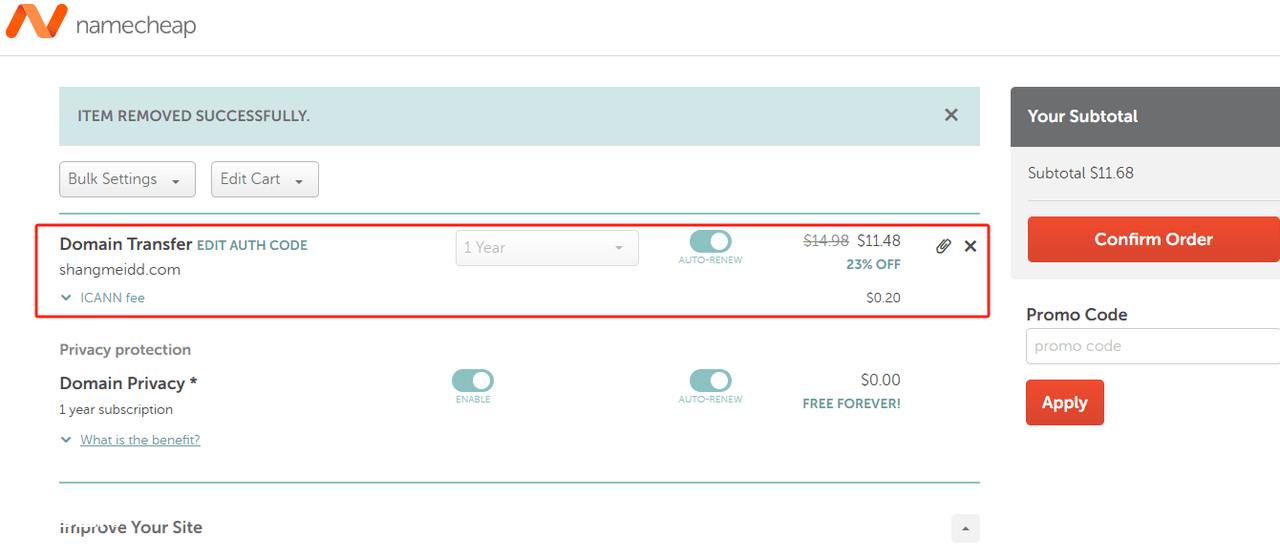Click the $0.20 ICANN fee amount
The width and height of the screenshot is (1280, 557).
click(883, 298)
